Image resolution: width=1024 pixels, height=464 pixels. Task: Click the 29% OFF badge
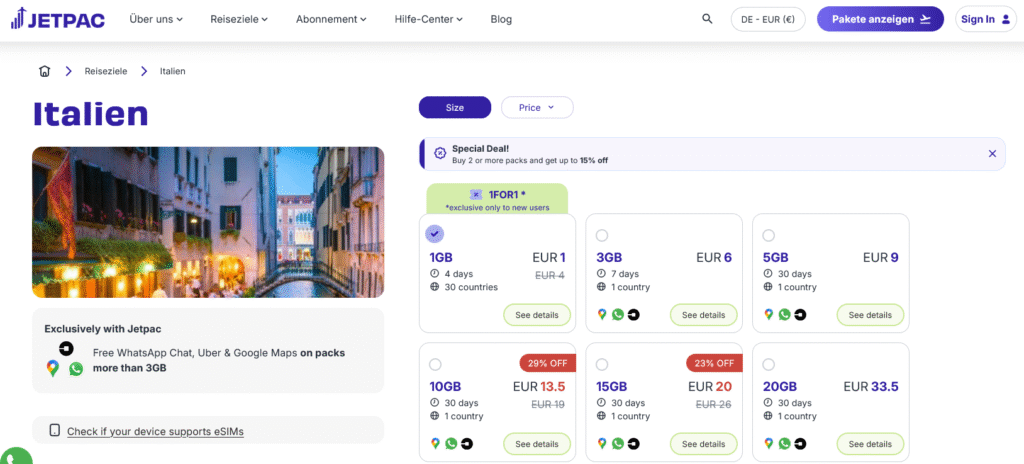(547, 363)
